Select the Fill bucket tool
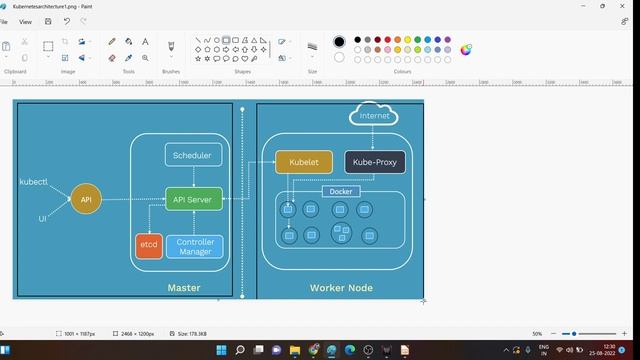Viewport: 640px width, 360px height. click(129, 42)
